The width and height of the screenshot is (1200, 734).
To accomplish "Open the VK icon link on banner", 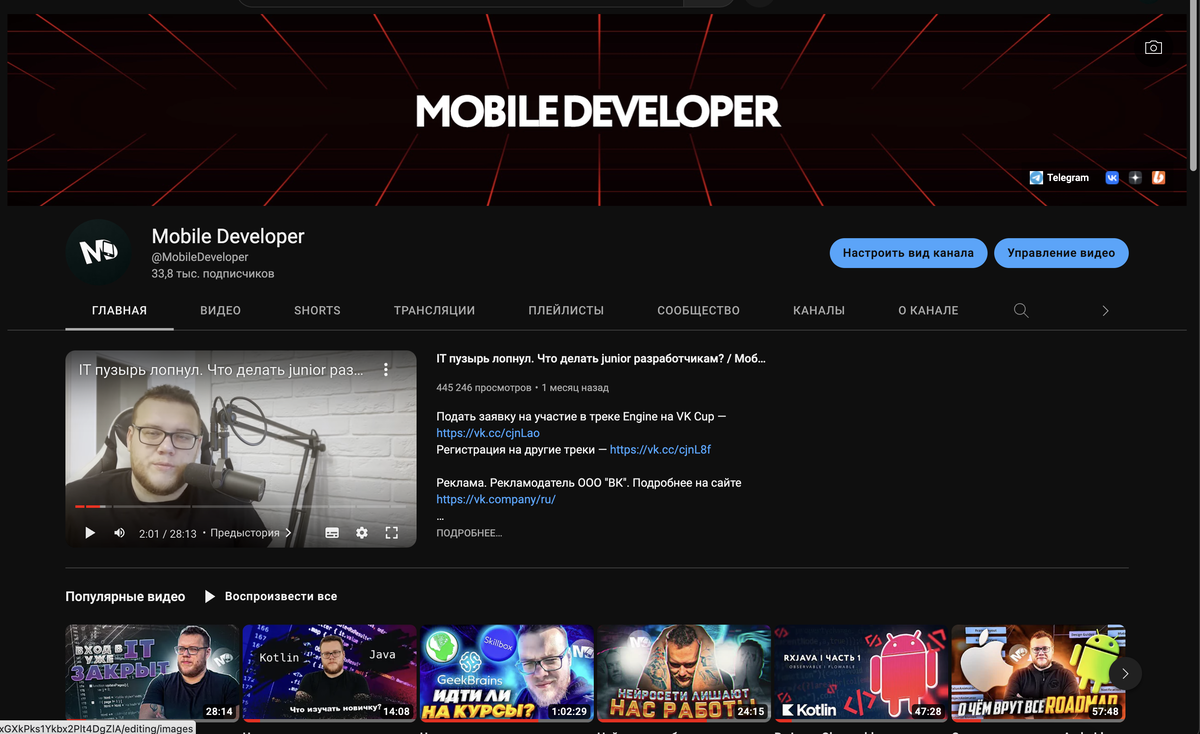I will click(1112, 177).
